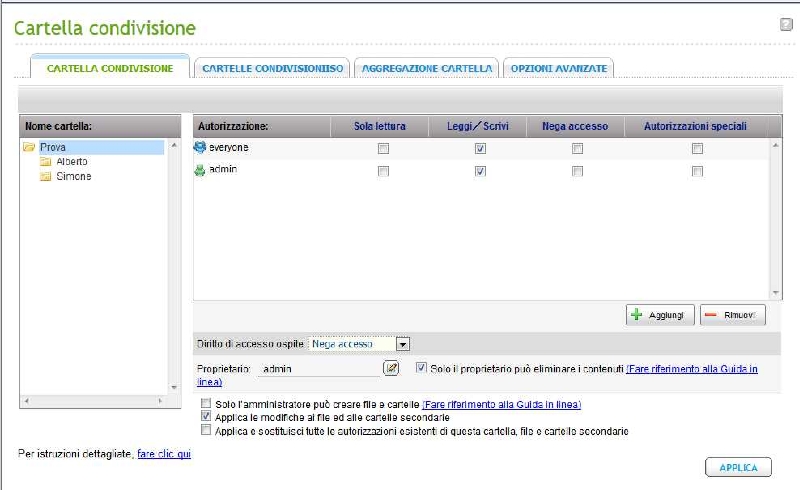Select the Simone folder icon
The height and width of the screenshot is (490, 800).
pyautogui.click(x=45, y=176)
